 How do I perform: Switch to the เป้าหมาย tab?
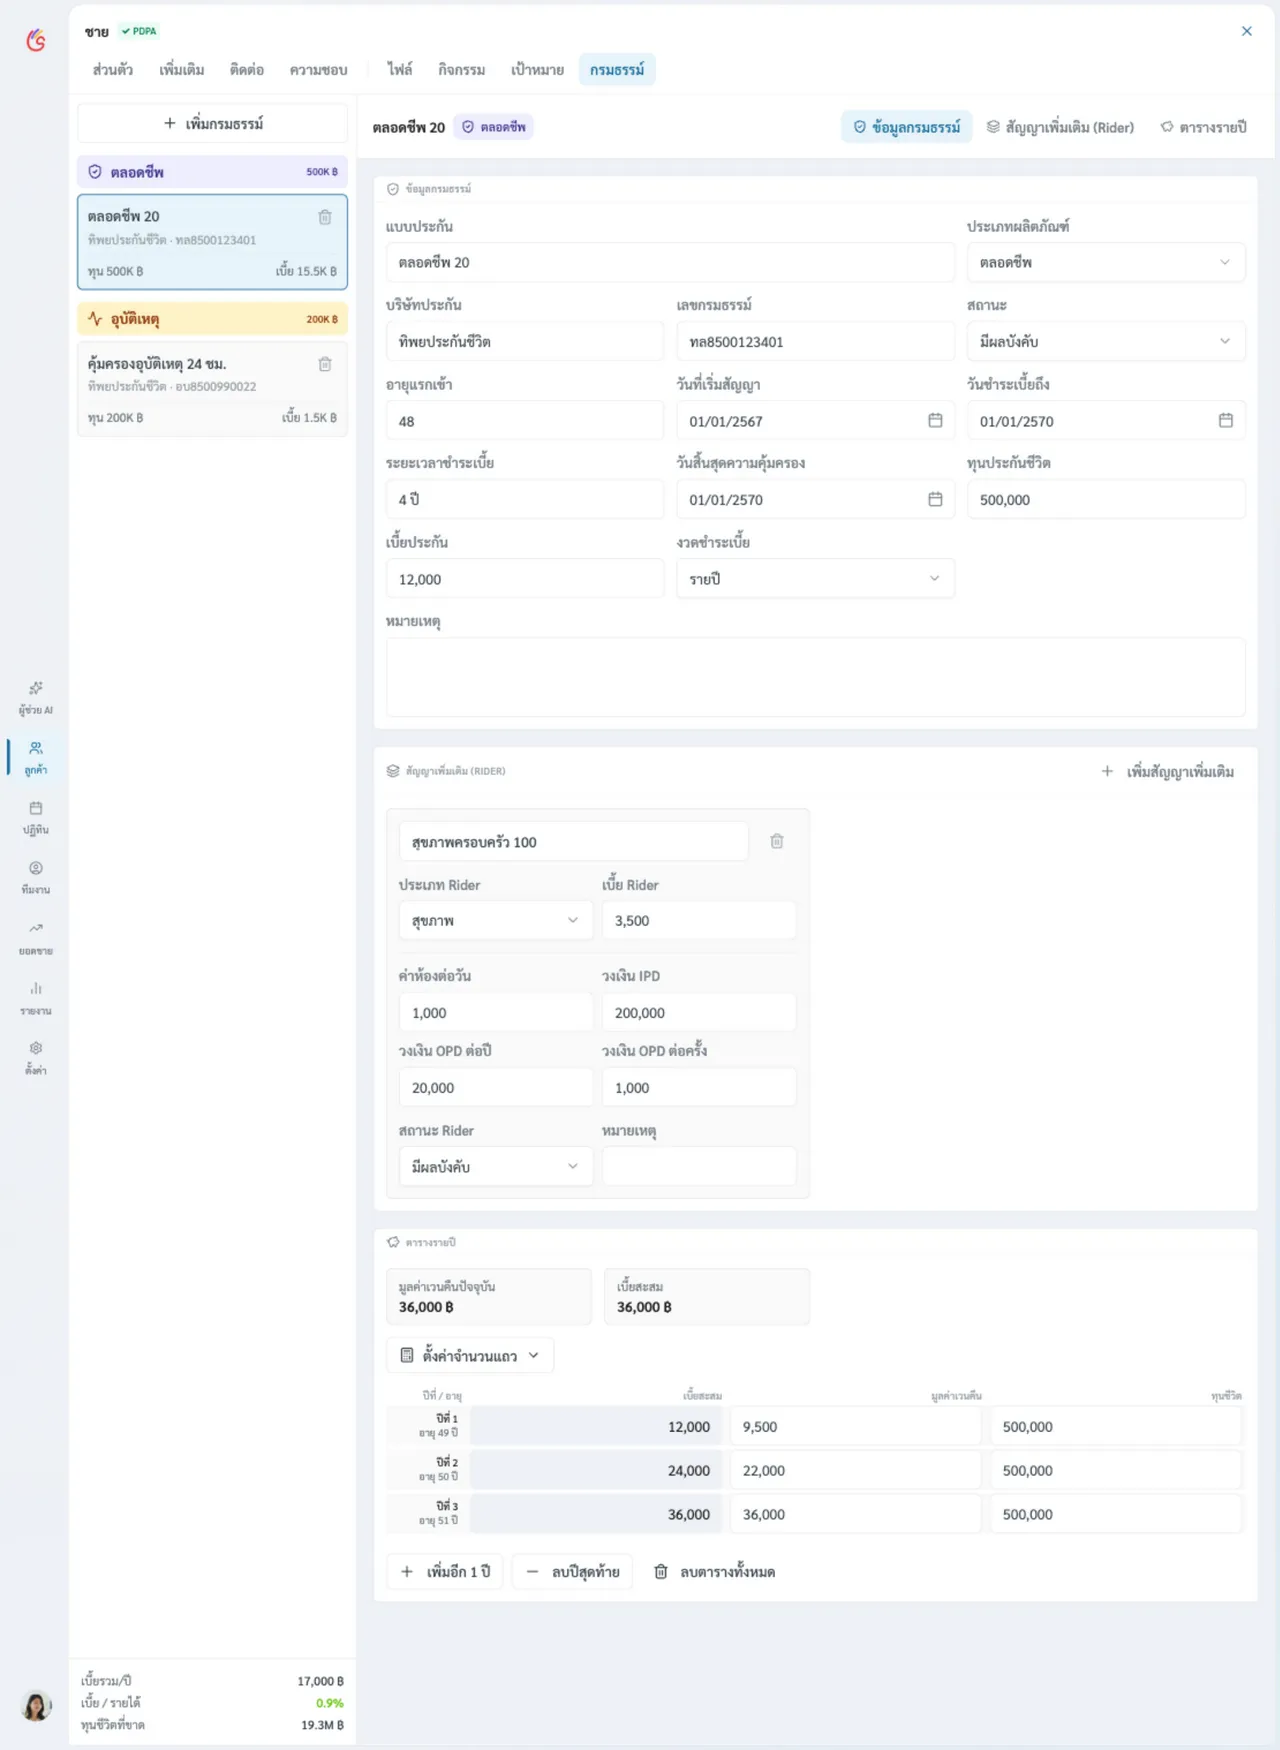(537, 69)
